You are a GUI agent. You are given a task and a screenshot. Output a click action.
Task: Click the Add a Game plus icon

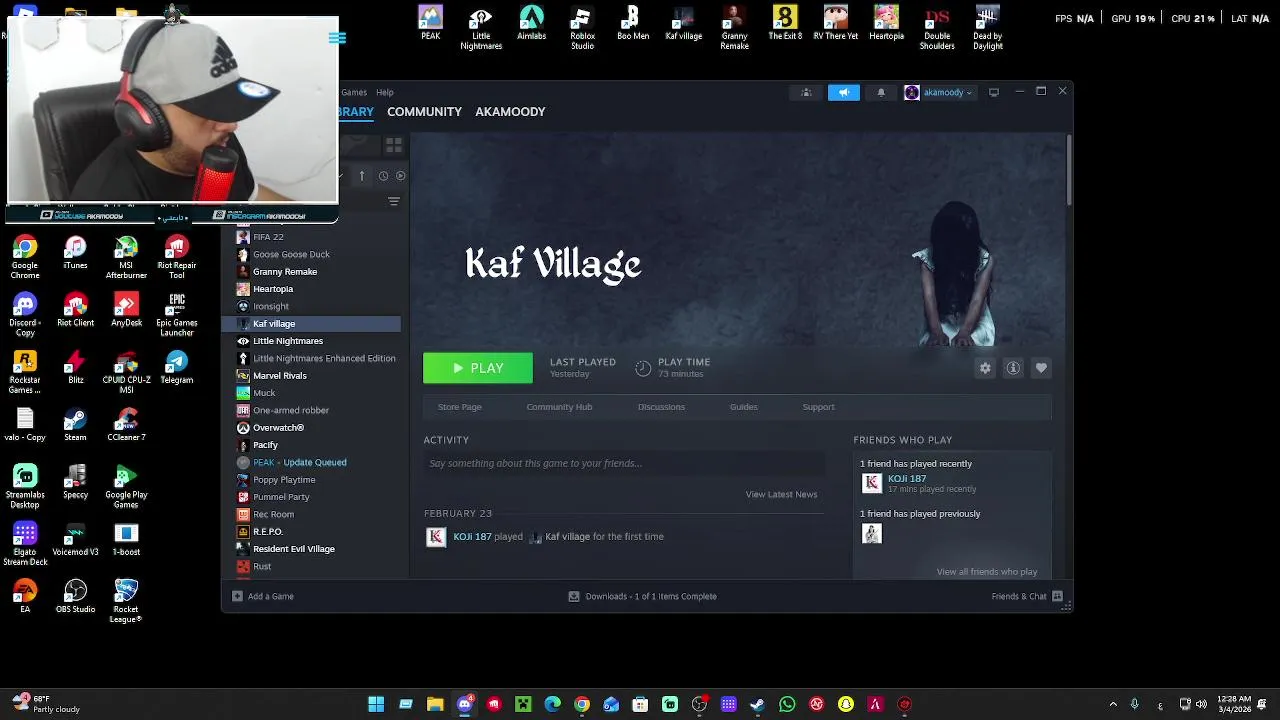(237, 596)
